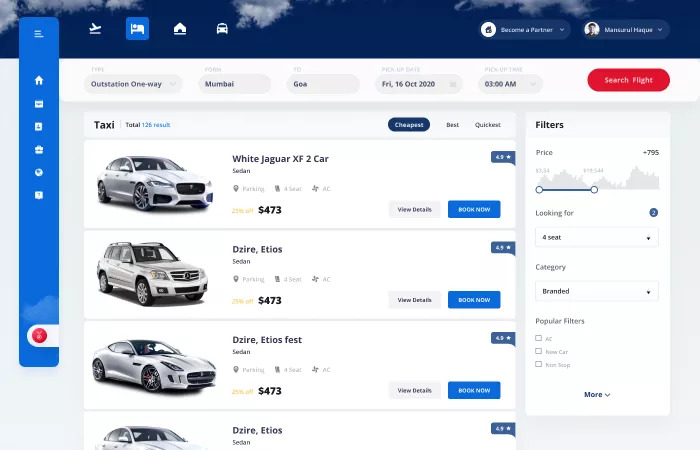This screenshot has height=450, width=700.
Task: Enable the AC popular filter
Action: [x=538, y=338]
